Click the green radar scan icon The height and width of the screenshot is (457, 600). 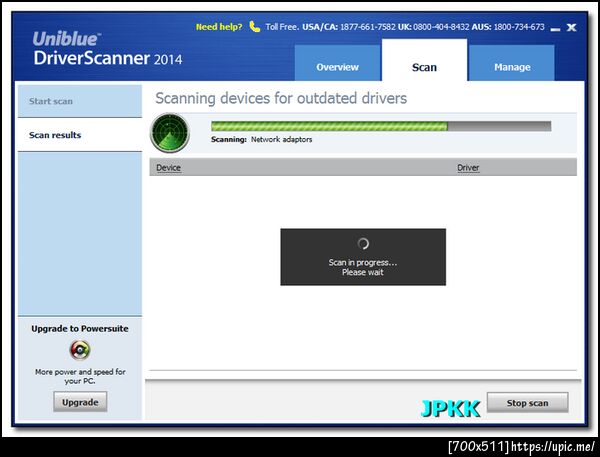pos(170,132)
